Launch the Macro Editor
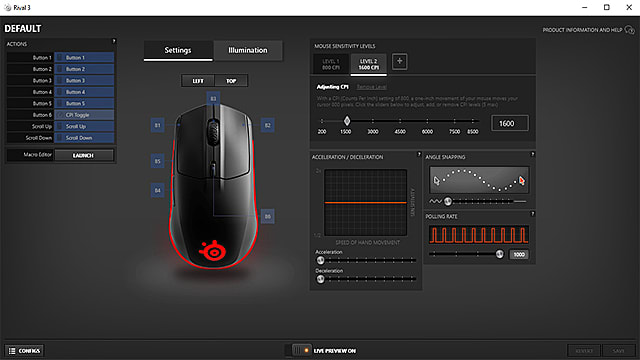 coord(84,155)
